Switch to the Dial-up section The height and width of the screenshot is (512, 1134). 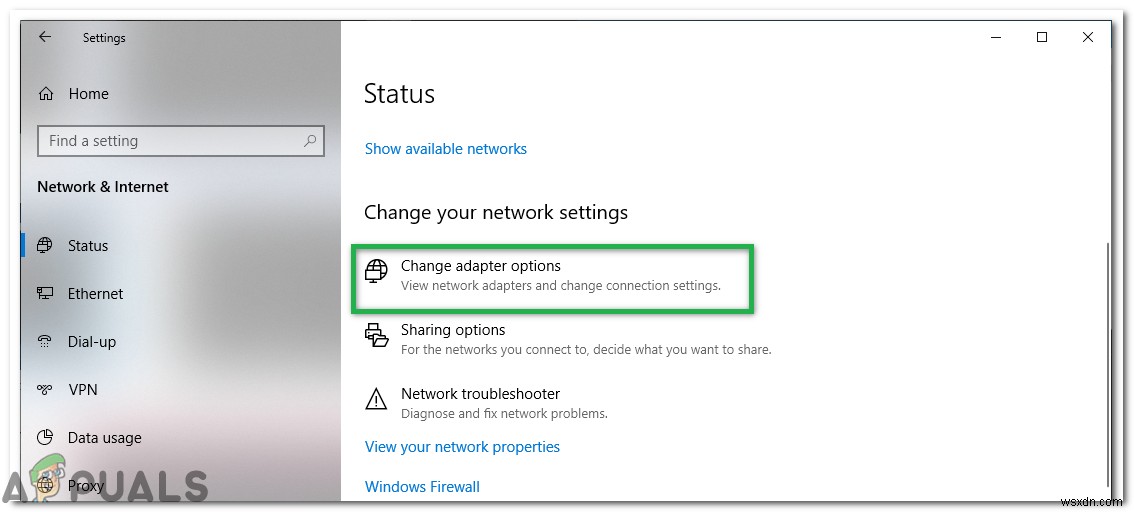92,342
